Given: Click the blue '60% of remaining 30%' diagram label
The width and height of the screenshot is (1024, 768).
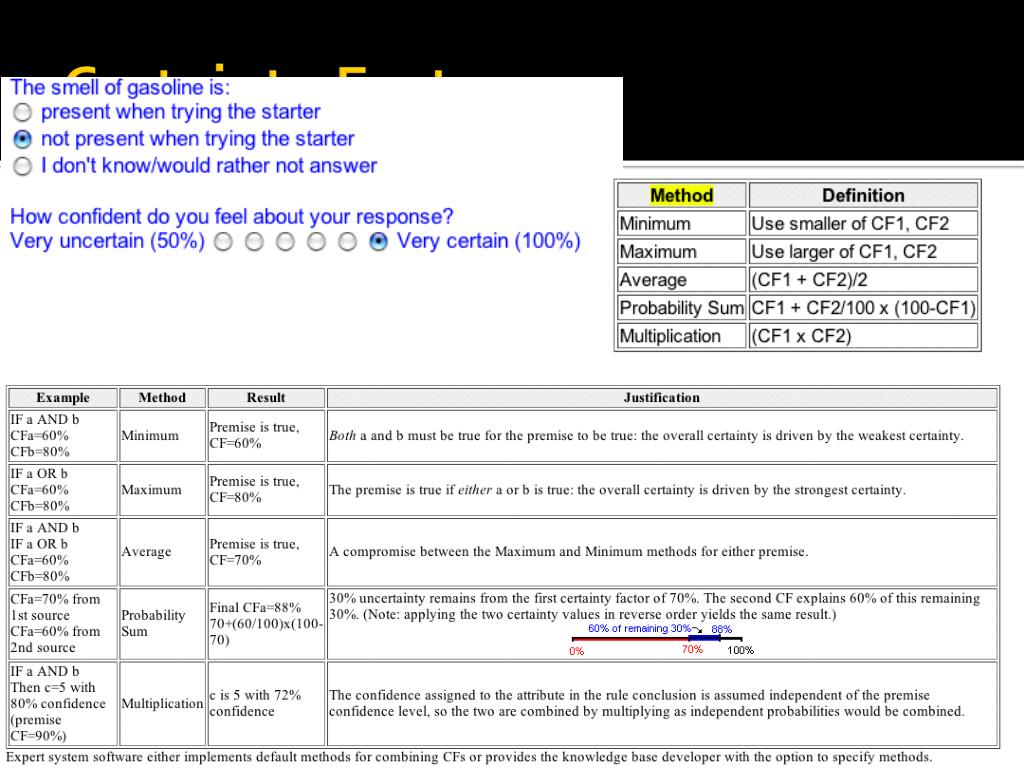Looking at the screenshot, I should click(x=639, y=628).
